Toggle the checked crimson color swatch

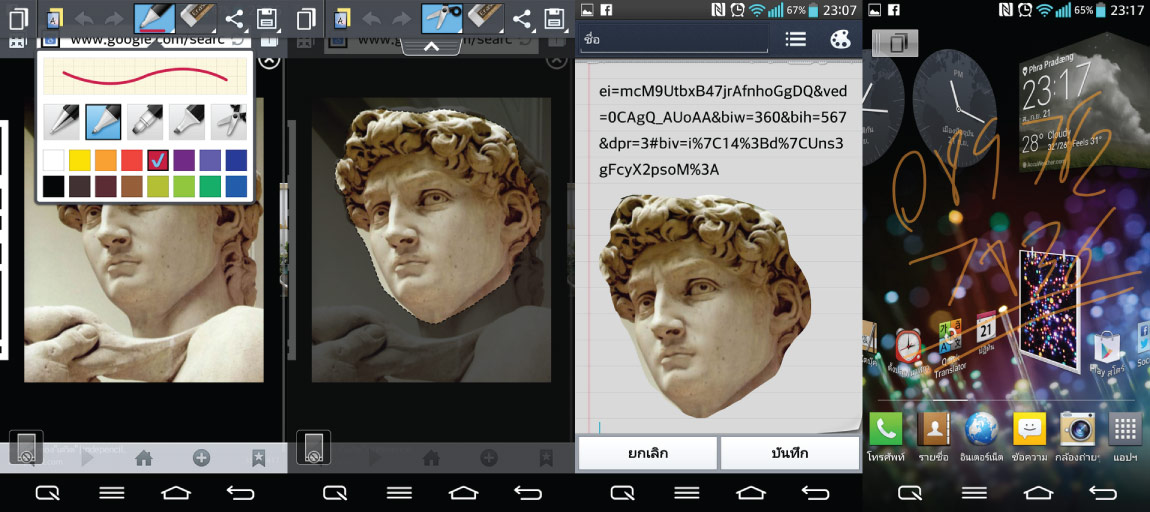(158, 160)
